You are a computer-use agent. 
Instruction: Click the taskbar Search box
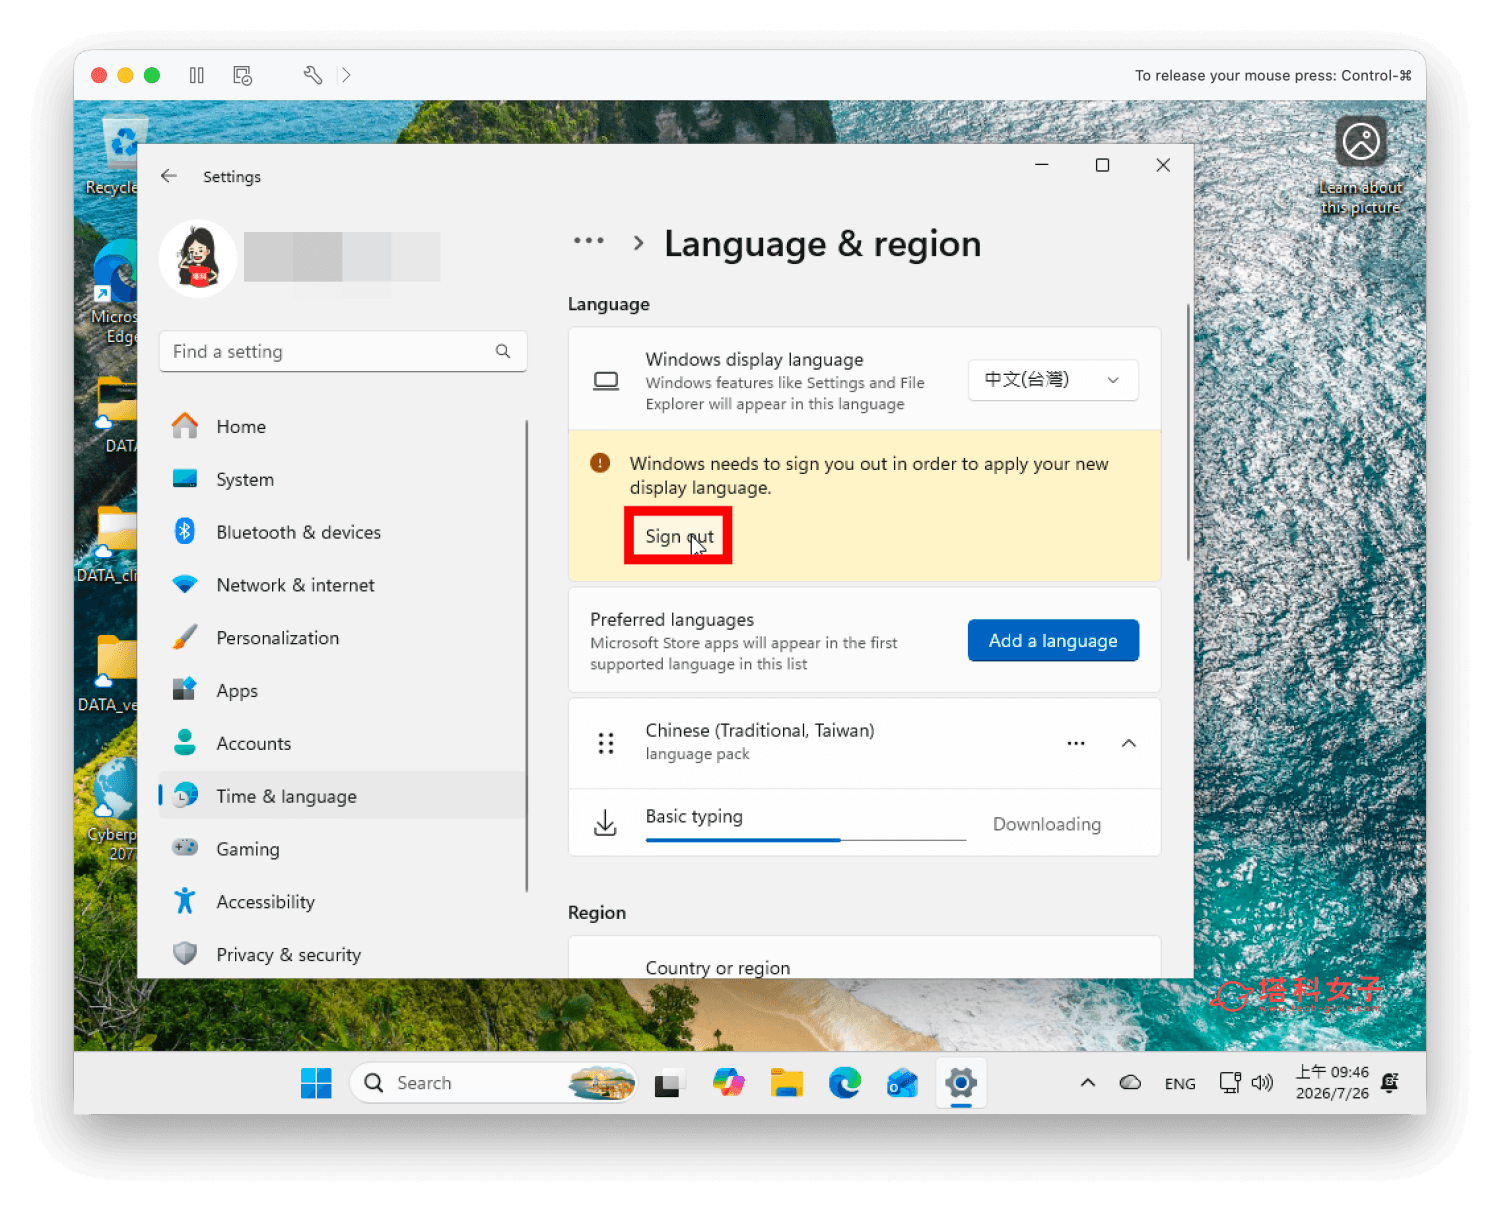pos(494,1083)
